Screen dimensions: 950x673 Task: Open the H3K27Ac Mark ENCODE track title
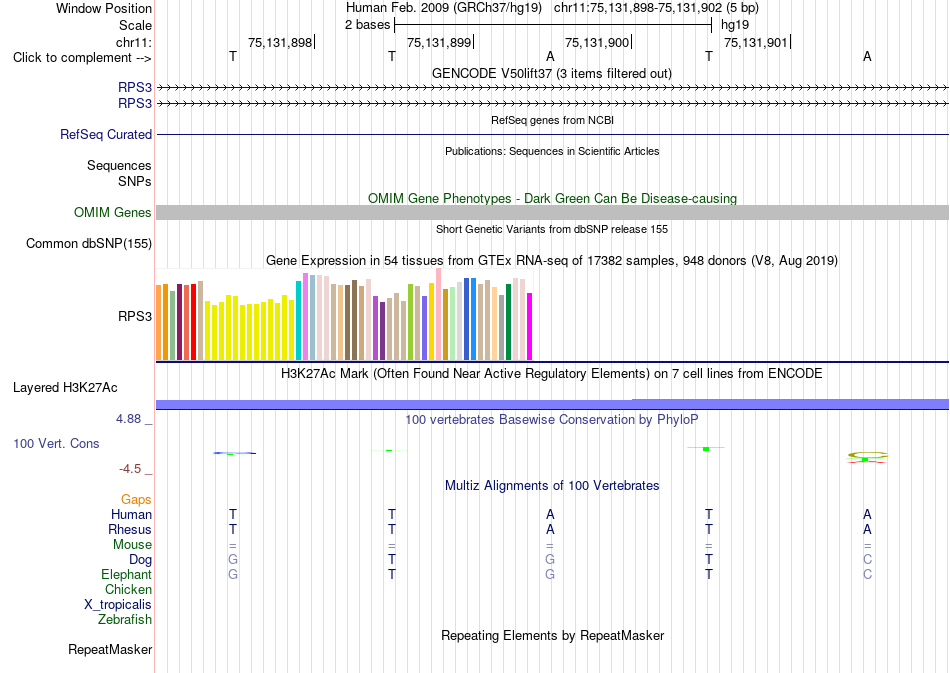[x=552, y=373]
